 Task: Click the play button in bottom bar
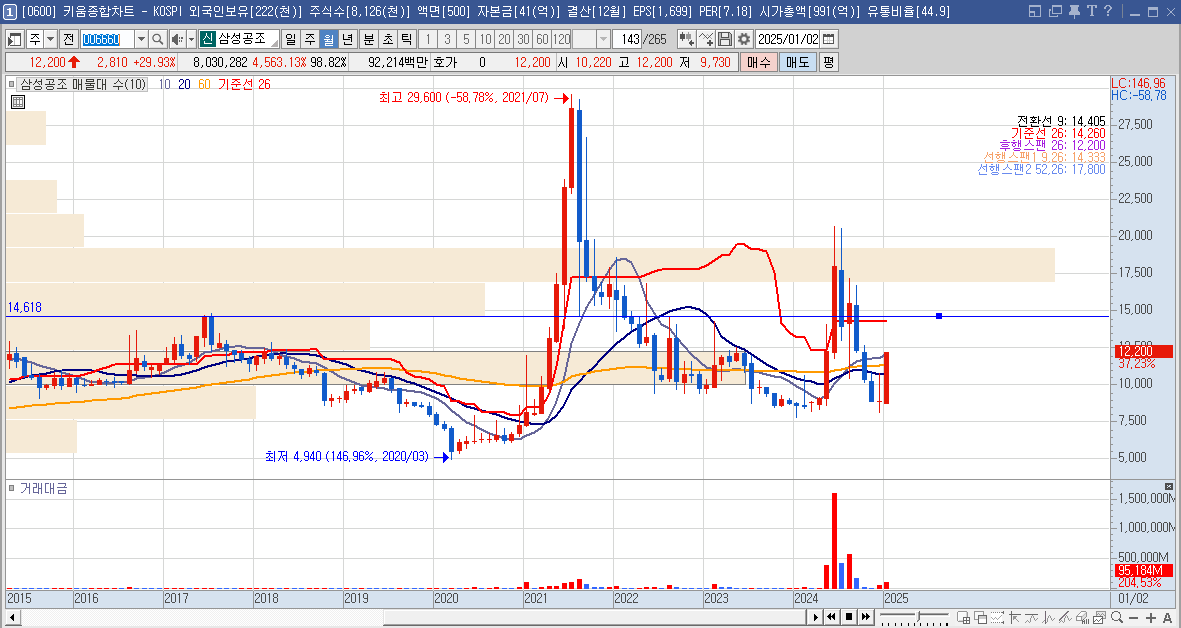(x=815, y=617)
